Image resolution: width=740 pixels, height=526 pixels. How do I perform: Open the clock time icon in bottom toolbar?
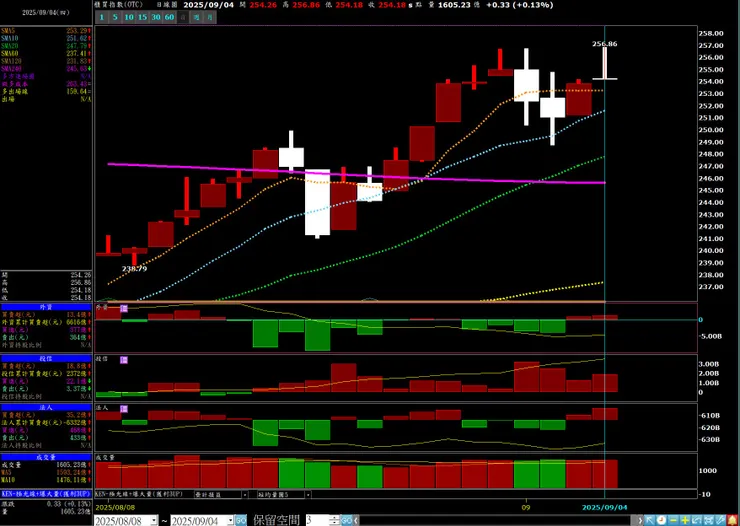661,520
